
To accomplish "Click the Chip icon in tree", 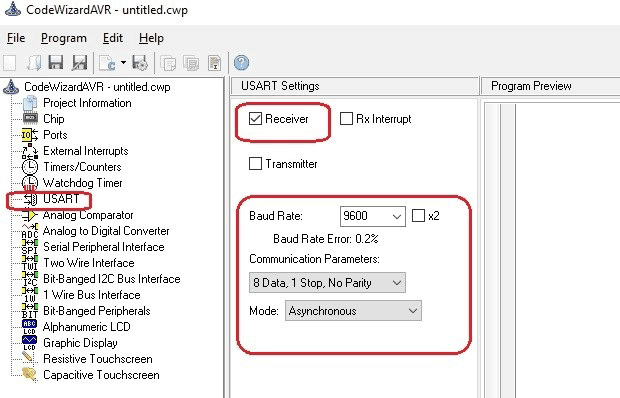I will (30, 118).
